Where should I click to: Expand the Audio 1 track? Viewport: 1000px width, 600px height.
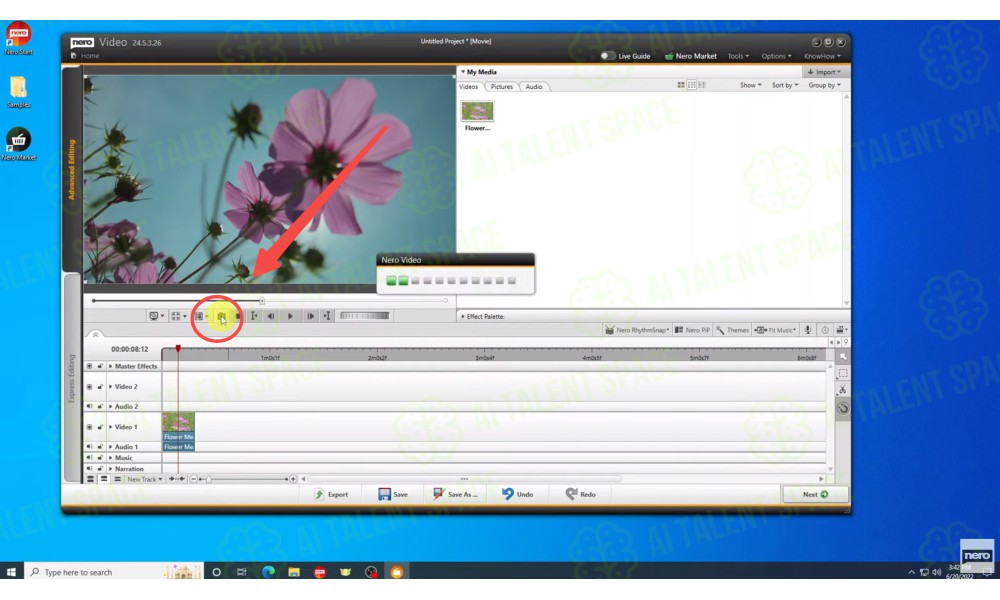(x=110, y=446)
